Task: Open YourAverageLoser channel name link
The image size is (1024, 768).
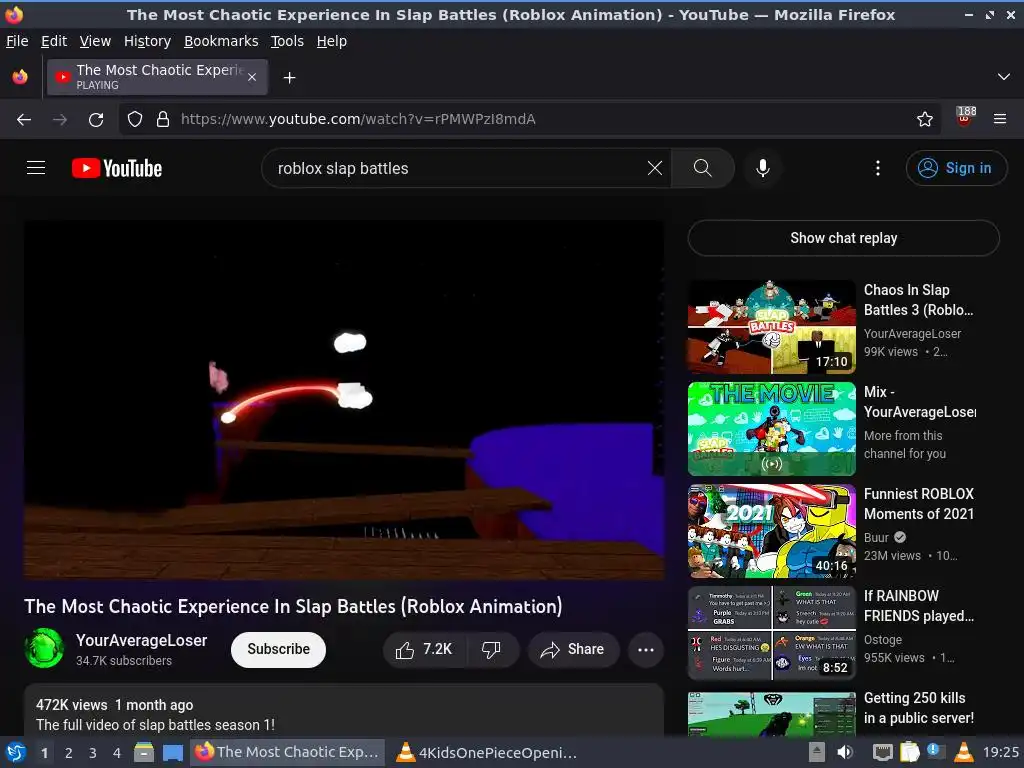Action: [142, 641]
